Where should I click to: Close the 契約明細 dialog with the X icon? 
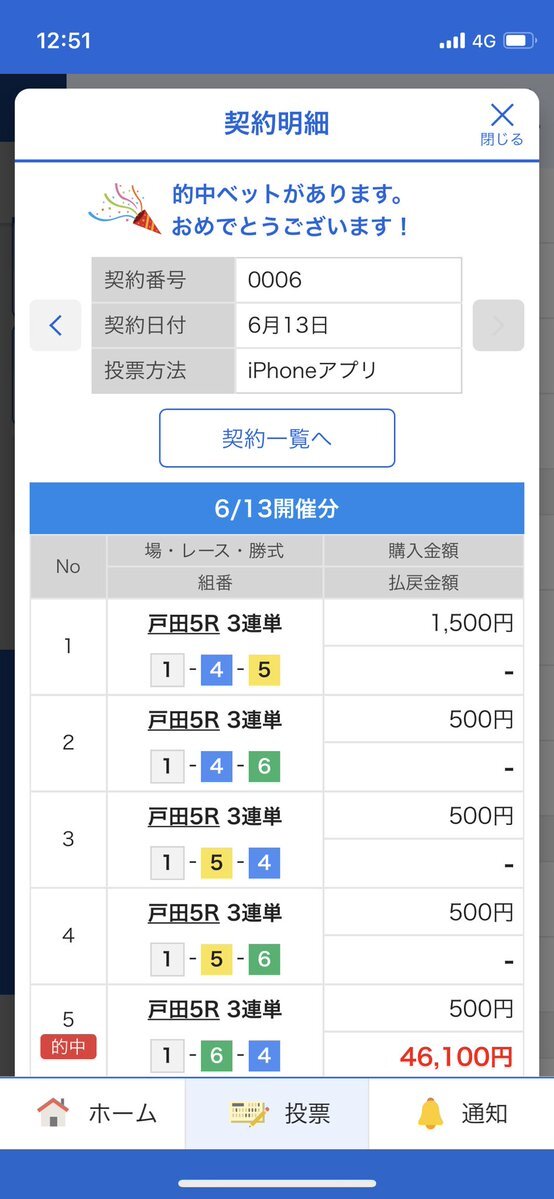(502, 116)
